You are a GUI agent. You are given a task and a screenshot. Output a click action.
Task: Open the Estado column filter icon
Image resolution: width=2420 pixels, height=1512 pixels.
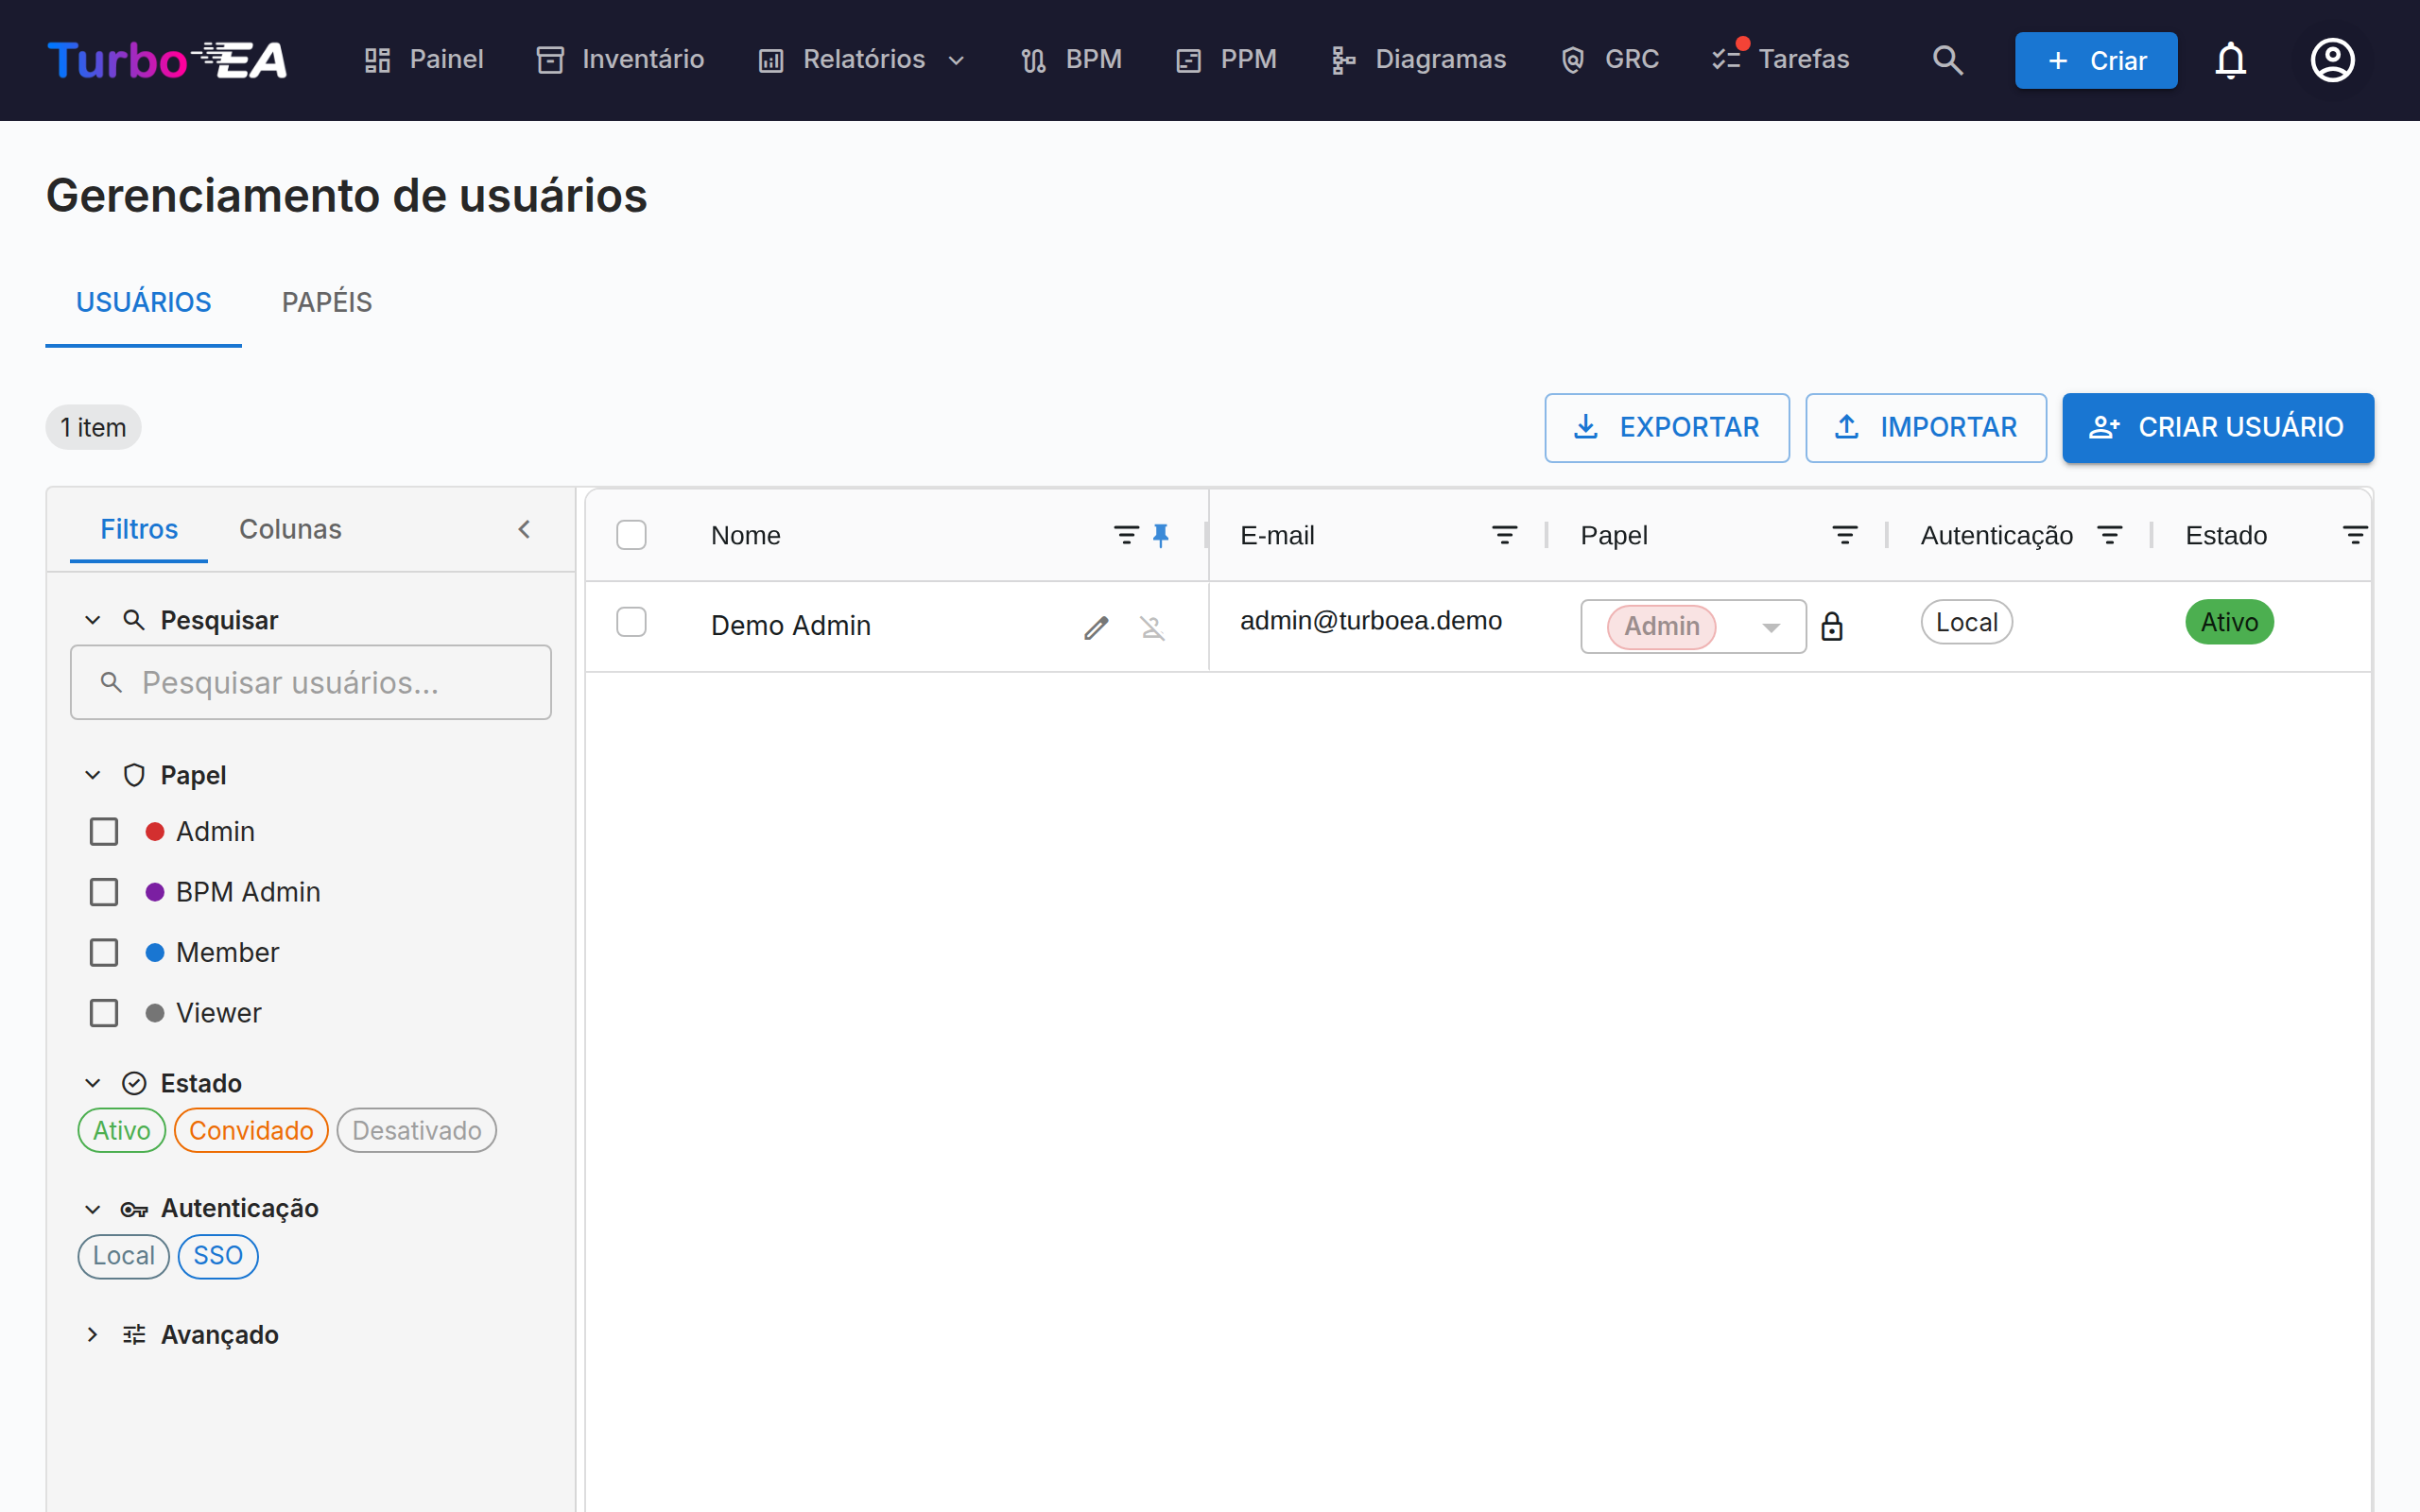2355,535
